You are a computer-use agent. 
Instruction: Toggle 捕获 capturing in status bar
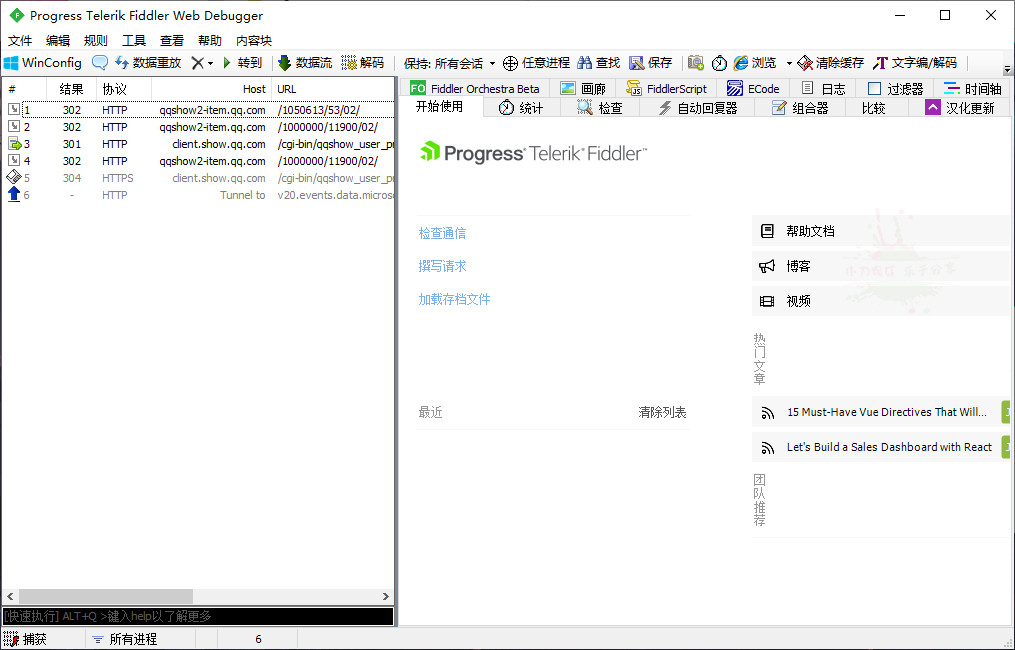(26, 639)
